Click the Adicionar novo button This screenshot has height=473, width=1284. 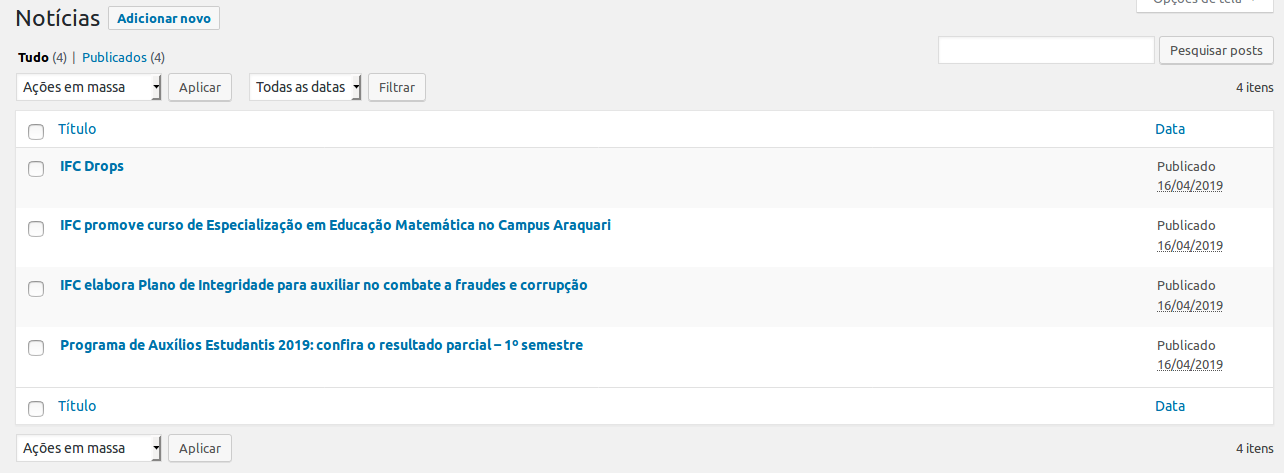click(x=164, y=18)
